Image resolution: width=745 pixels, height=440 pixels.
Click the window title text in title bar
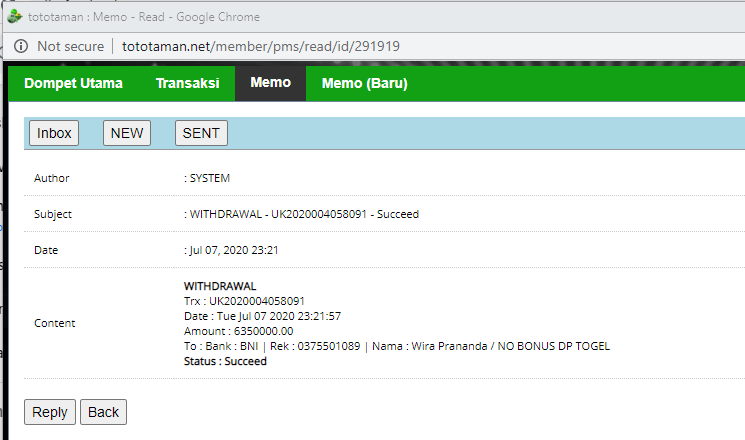click(x=144, y=17)
